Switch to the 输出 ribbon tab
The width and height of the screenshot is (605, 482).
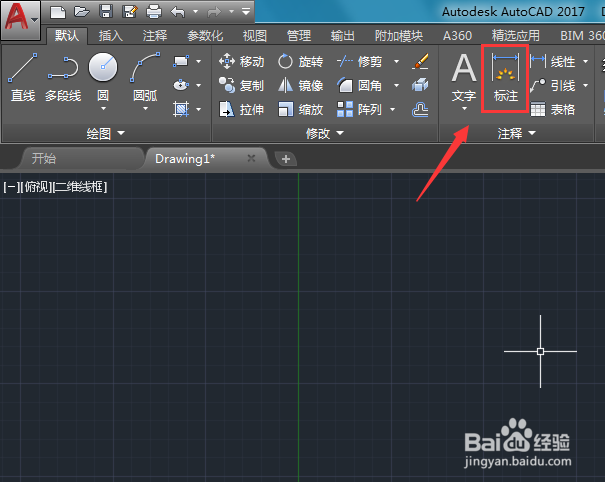coord(343,36)
